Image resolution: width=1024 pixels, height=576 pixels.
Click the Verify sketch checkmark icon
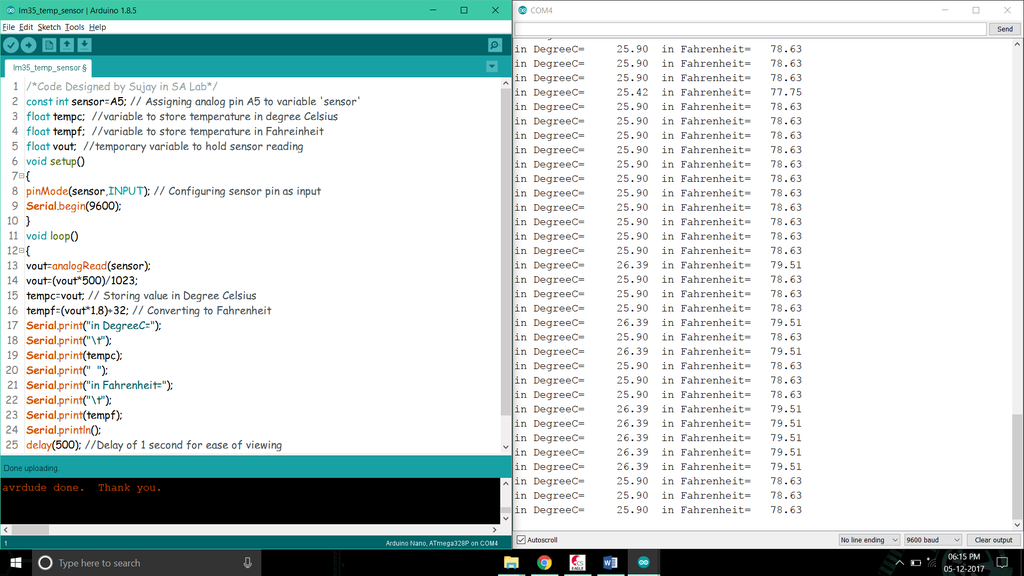point(11,45)
